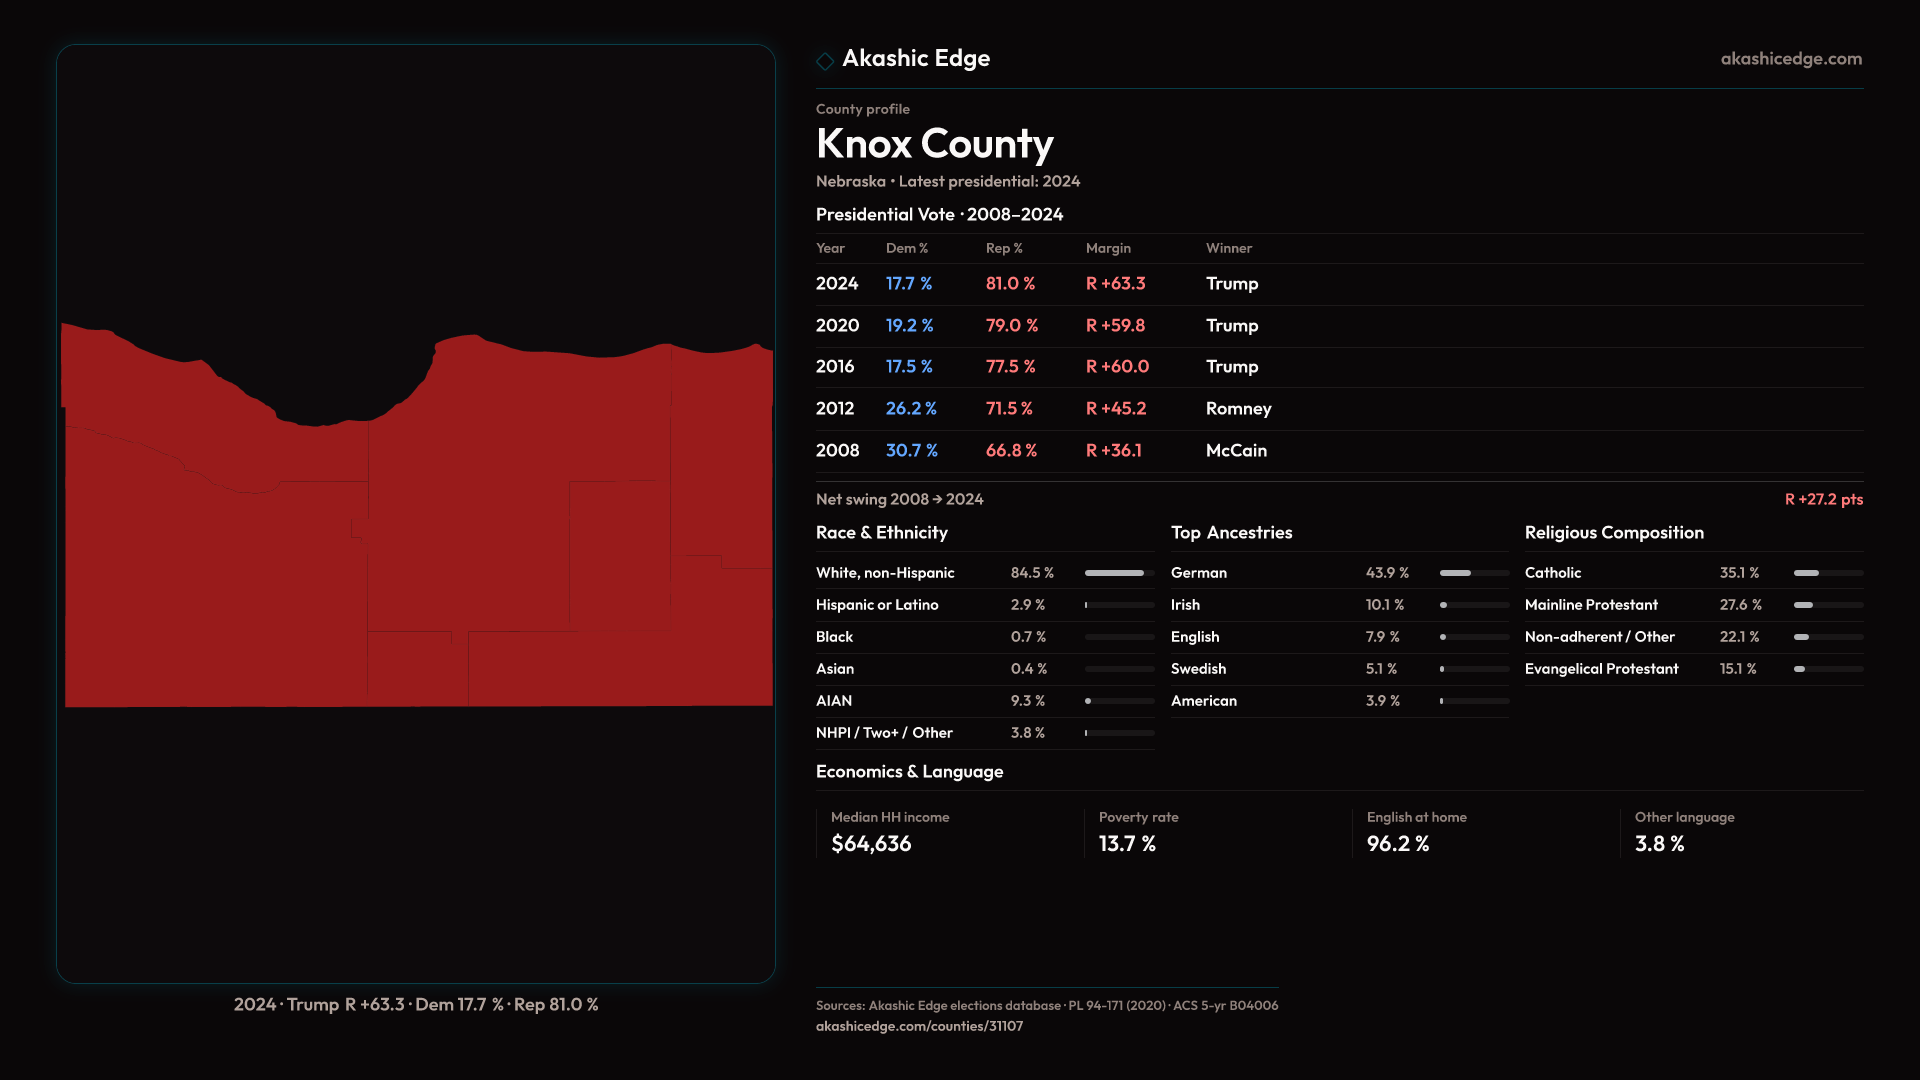The height and width of the screenshot is (1080, 1920).
Task: Click the 2012 winner Romney cell
Action: [x=1238, y=409]
